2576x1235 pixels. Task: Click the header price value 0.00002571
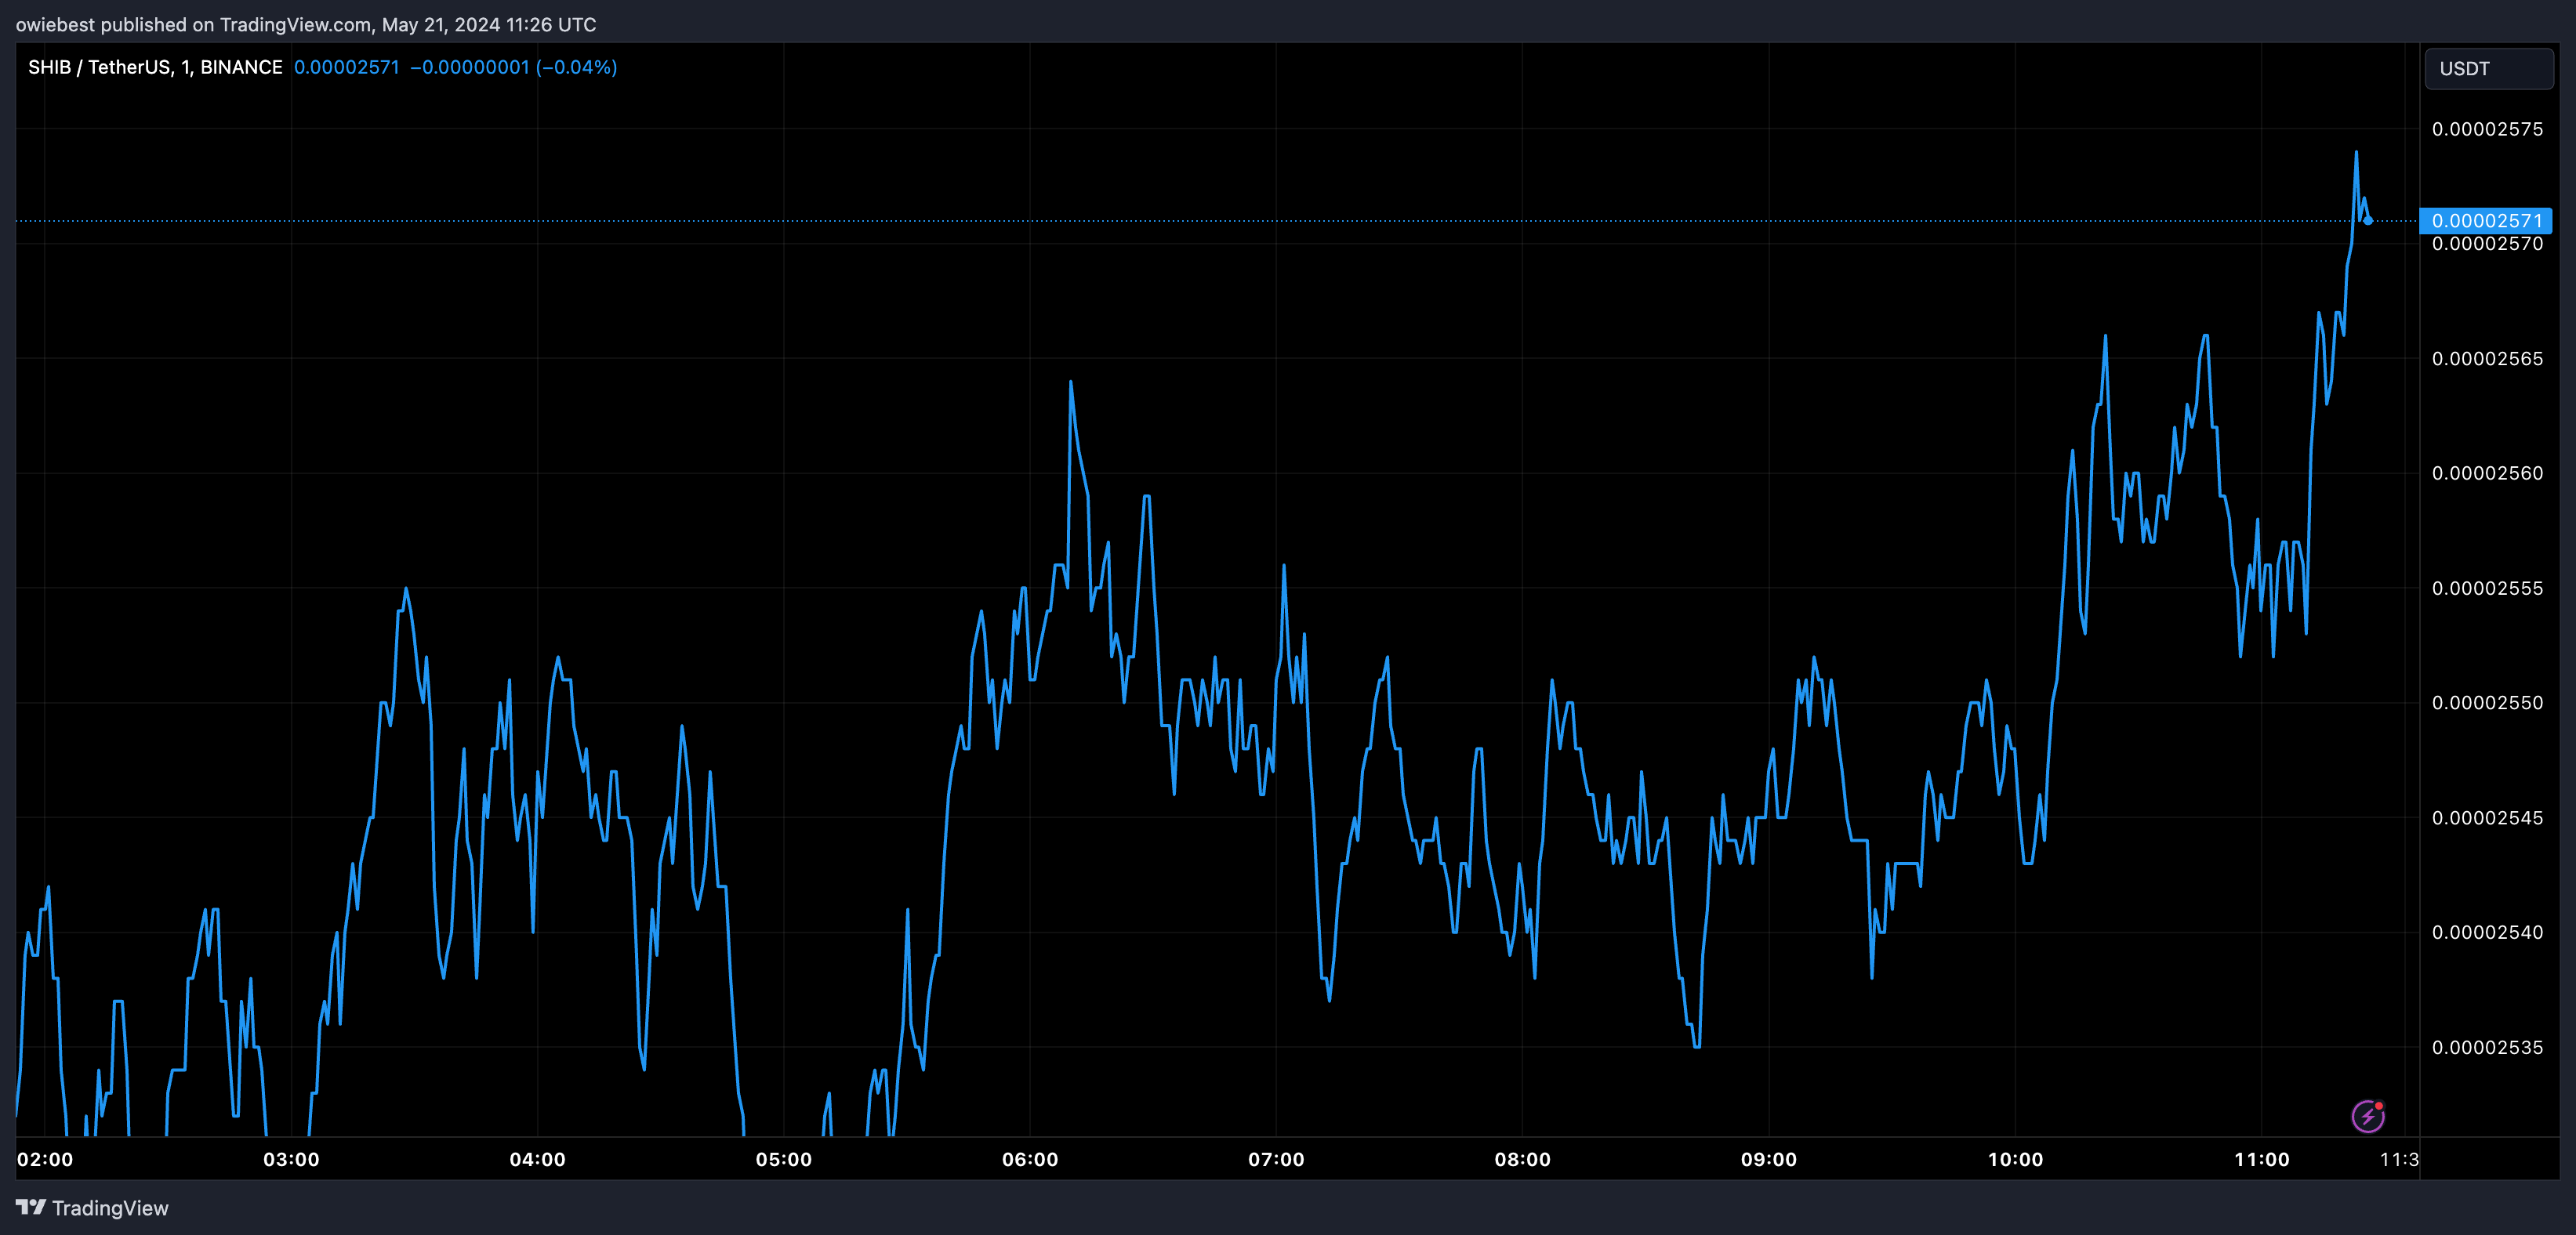pos(346,67)
